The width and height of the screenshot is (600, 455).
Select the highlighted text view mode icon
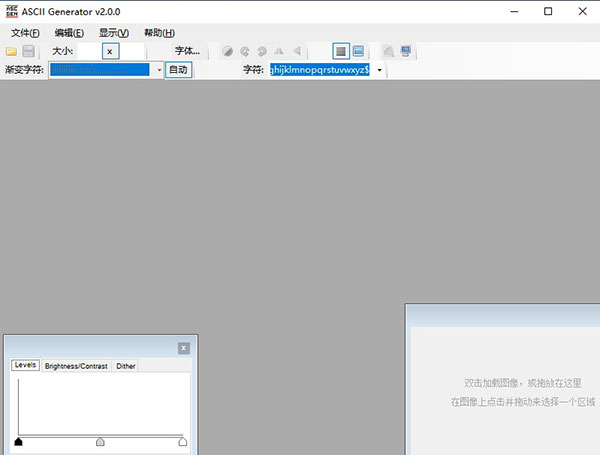[341, 51]
